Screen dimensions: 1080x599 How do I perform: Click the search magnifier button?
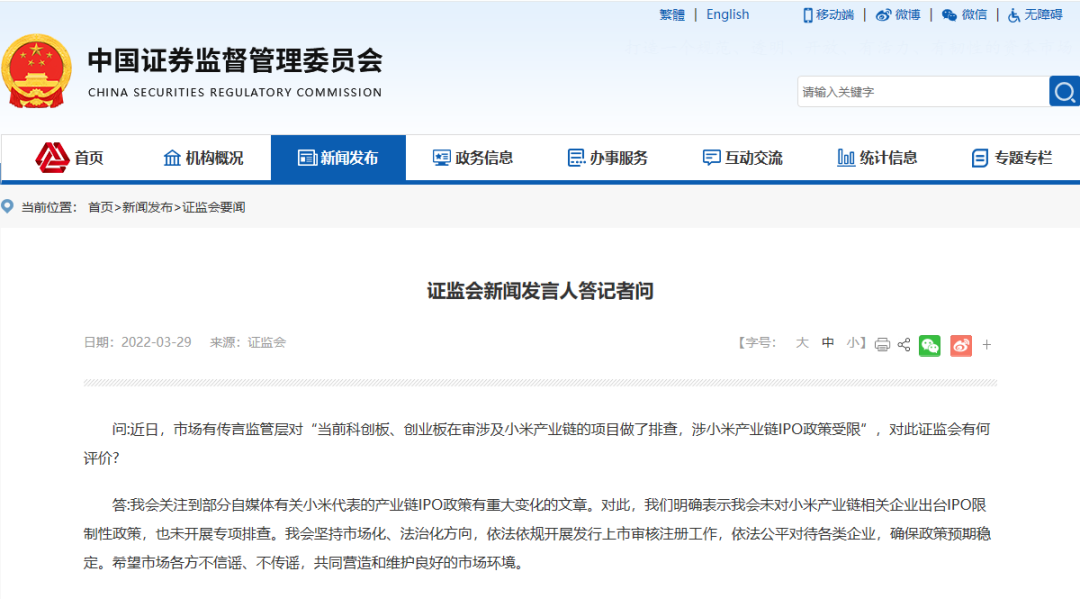pyautogui.click(x=1064, y=92)
